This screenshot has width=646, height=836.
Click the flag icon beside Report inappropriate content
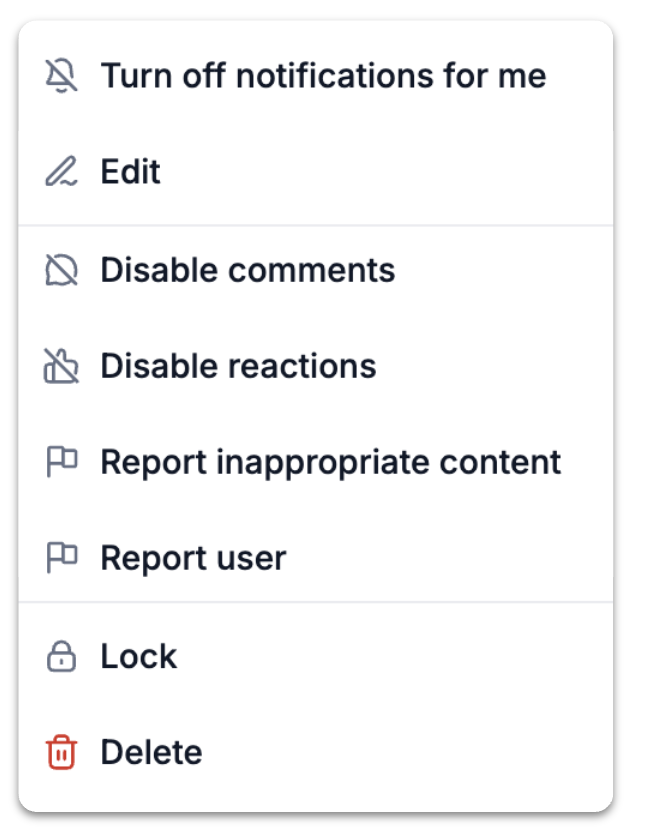click(62, 462)
